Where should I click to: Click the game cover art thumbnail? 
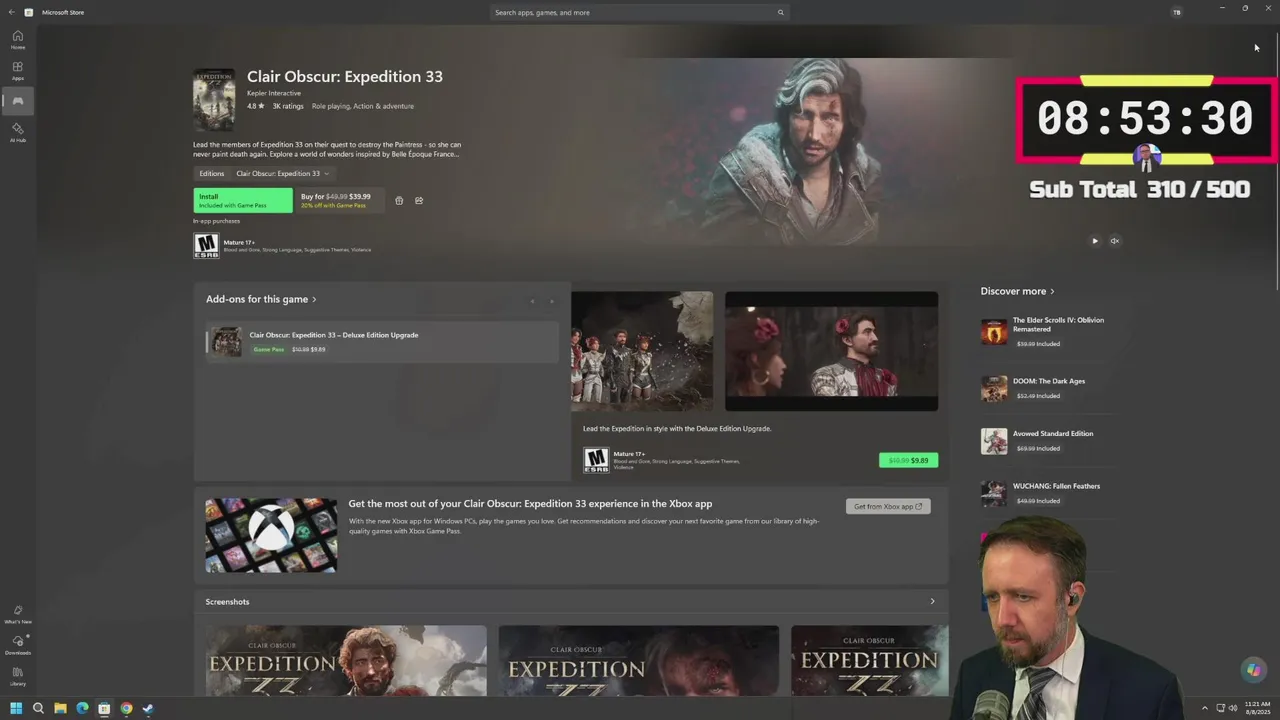pyautogui.click(x=214, y=99)
